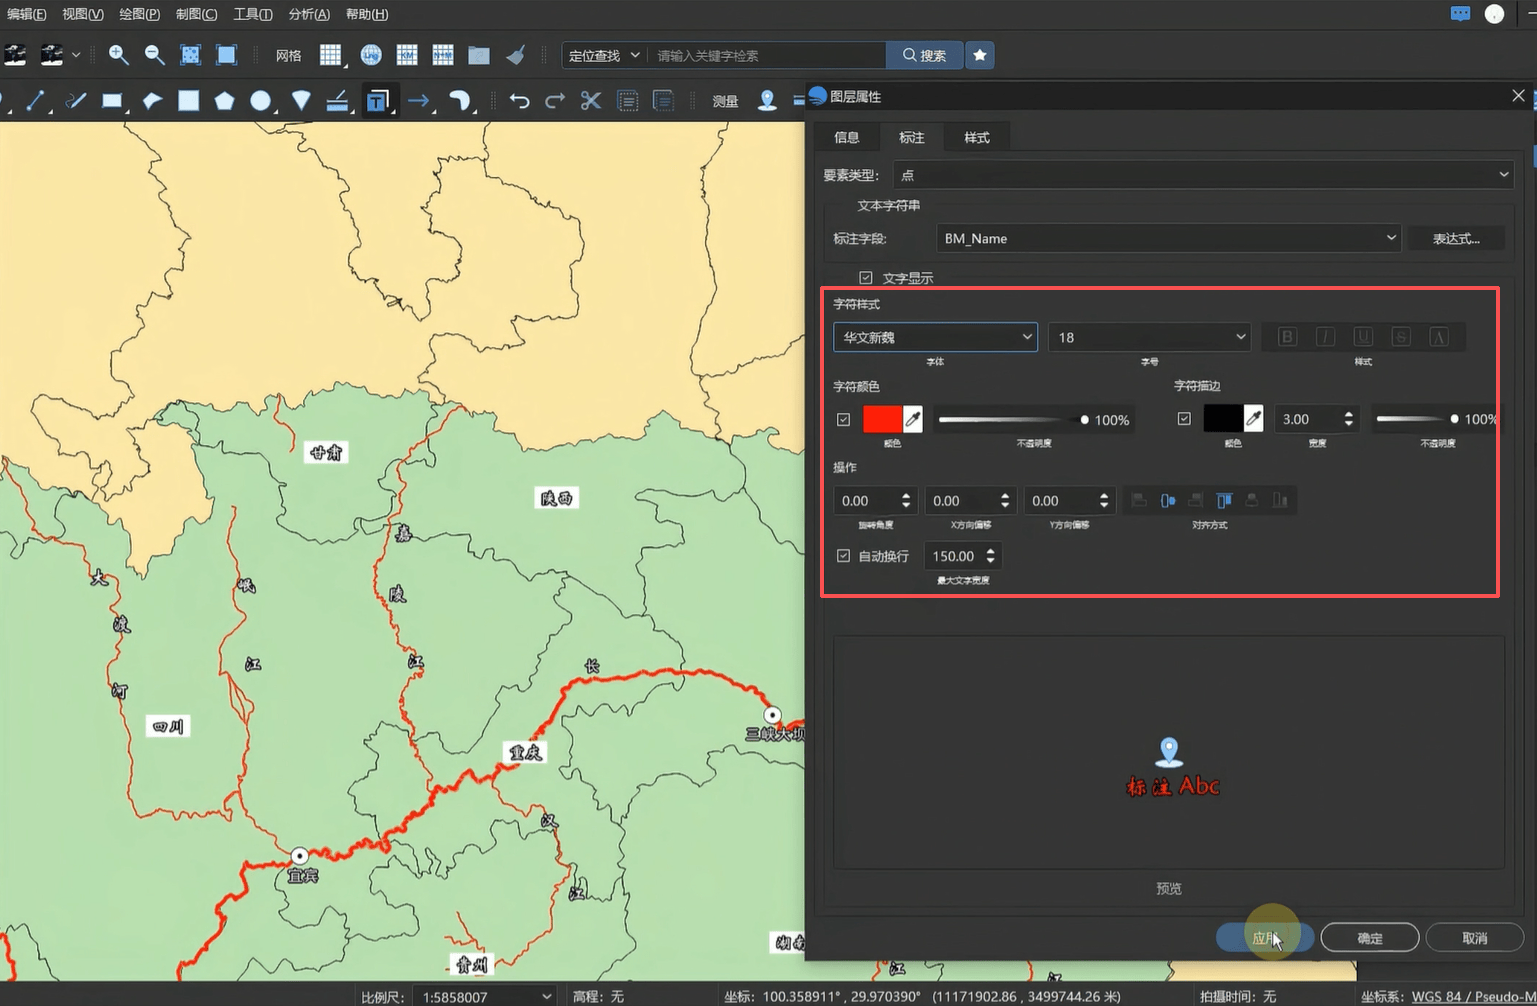Switch to the 样式 tab
This screenshot has width=1537, height=1006.
(977, 137)
